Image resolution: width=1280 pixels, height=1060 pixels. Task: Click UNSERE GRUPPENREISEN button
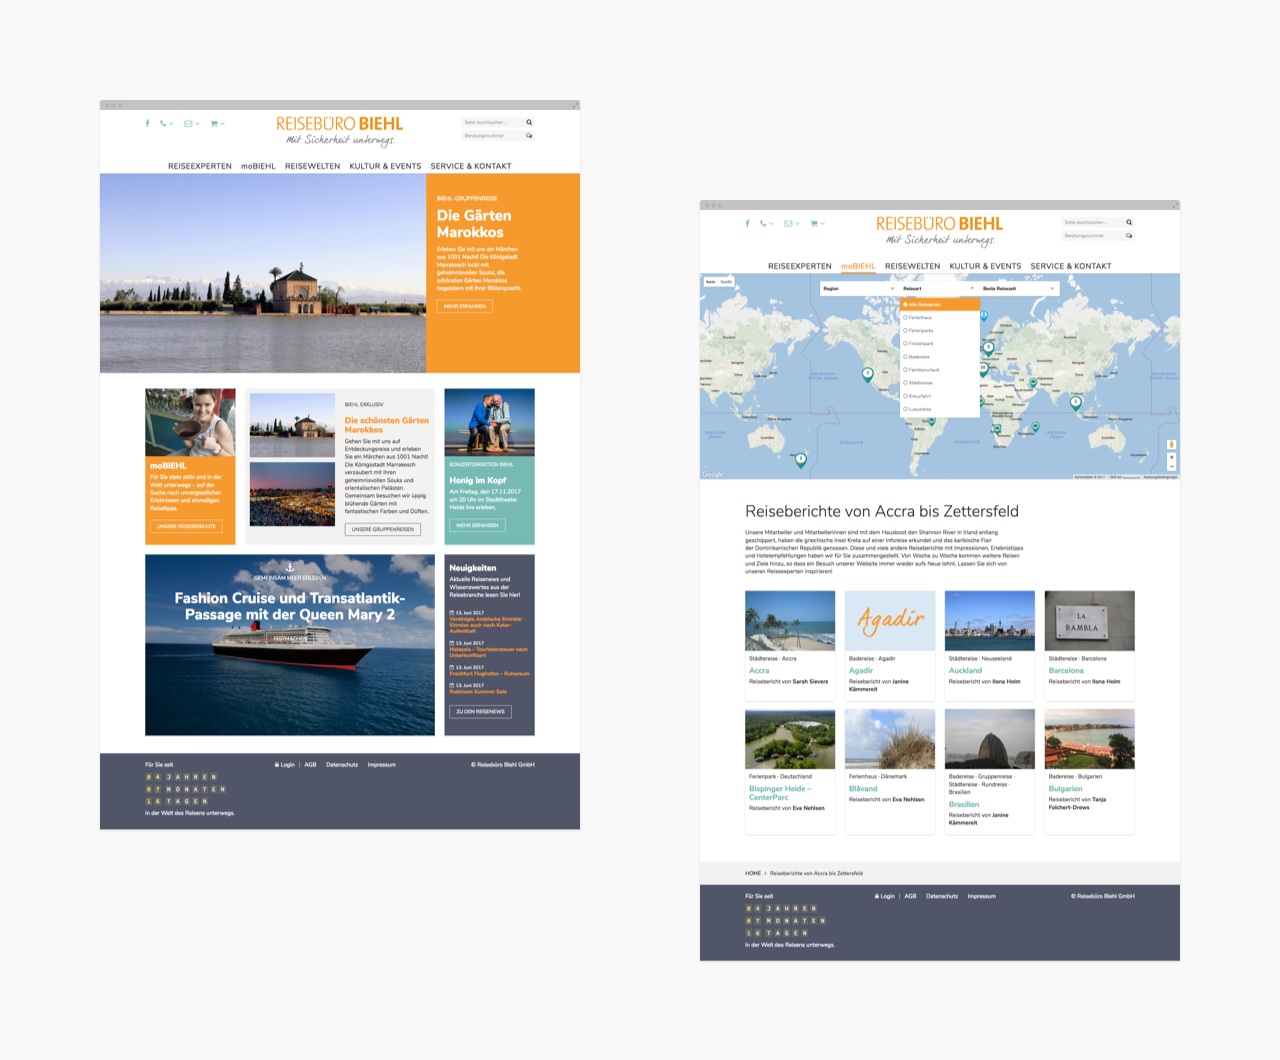tap(383, 529)
